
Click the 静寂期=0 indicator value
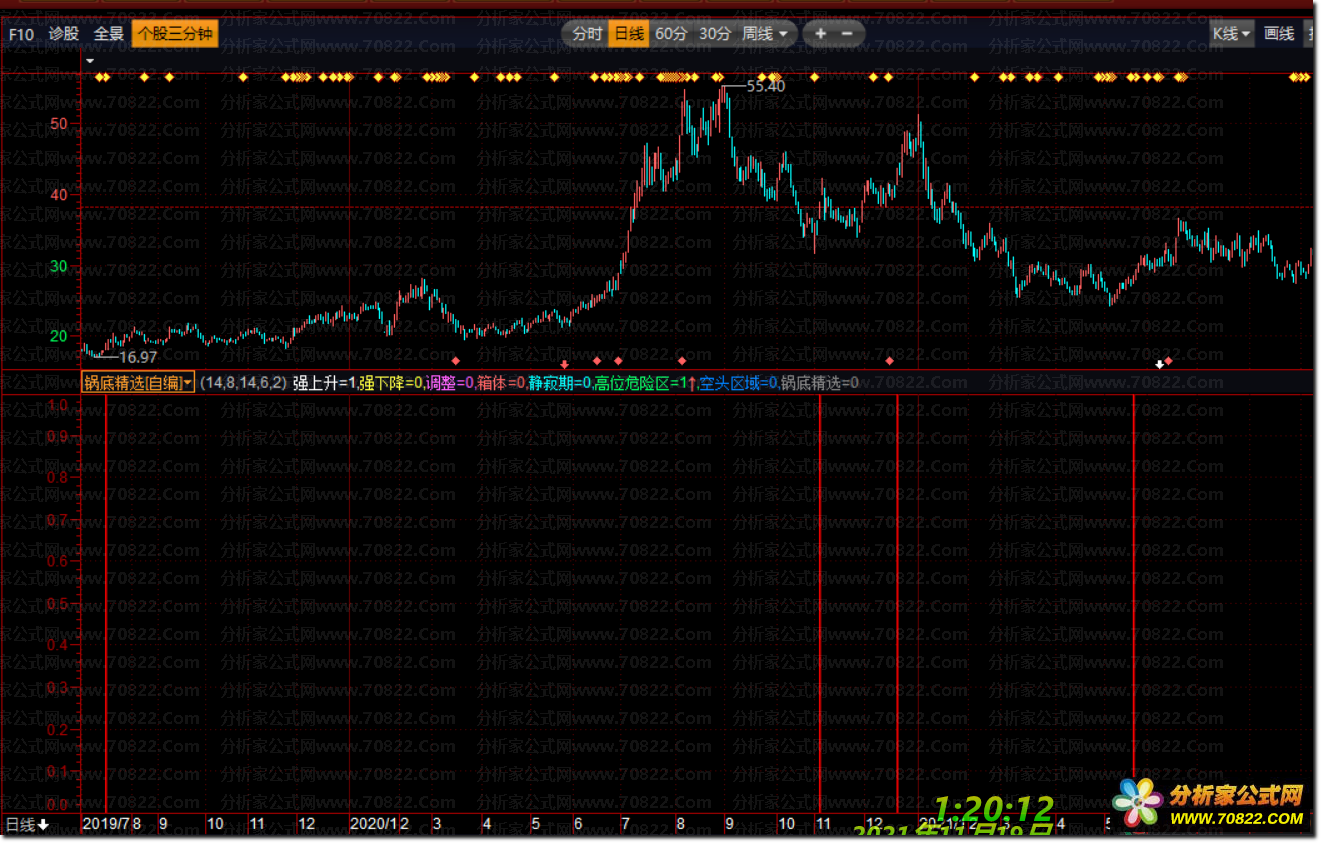560,382
